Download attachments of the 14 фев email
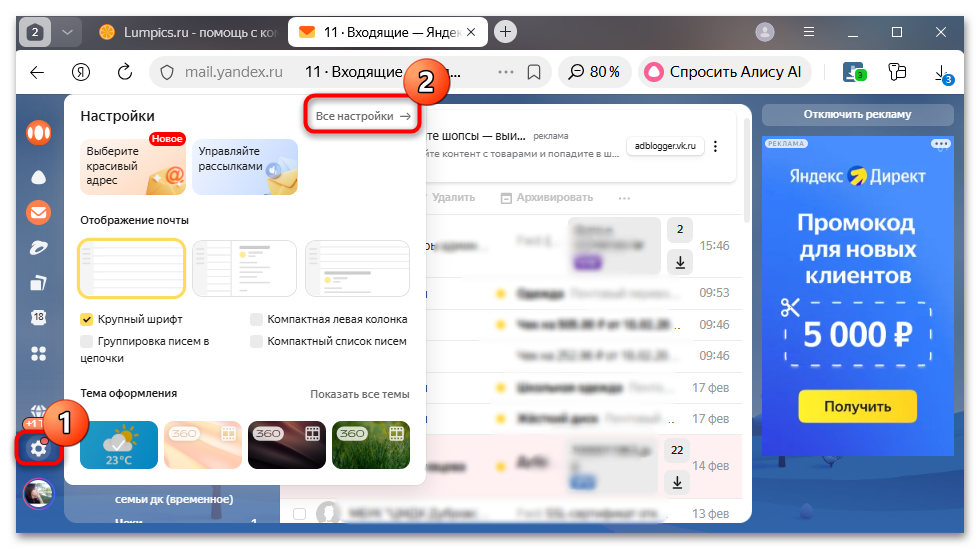This screenshot has height=549, width=980. [677, 482]
